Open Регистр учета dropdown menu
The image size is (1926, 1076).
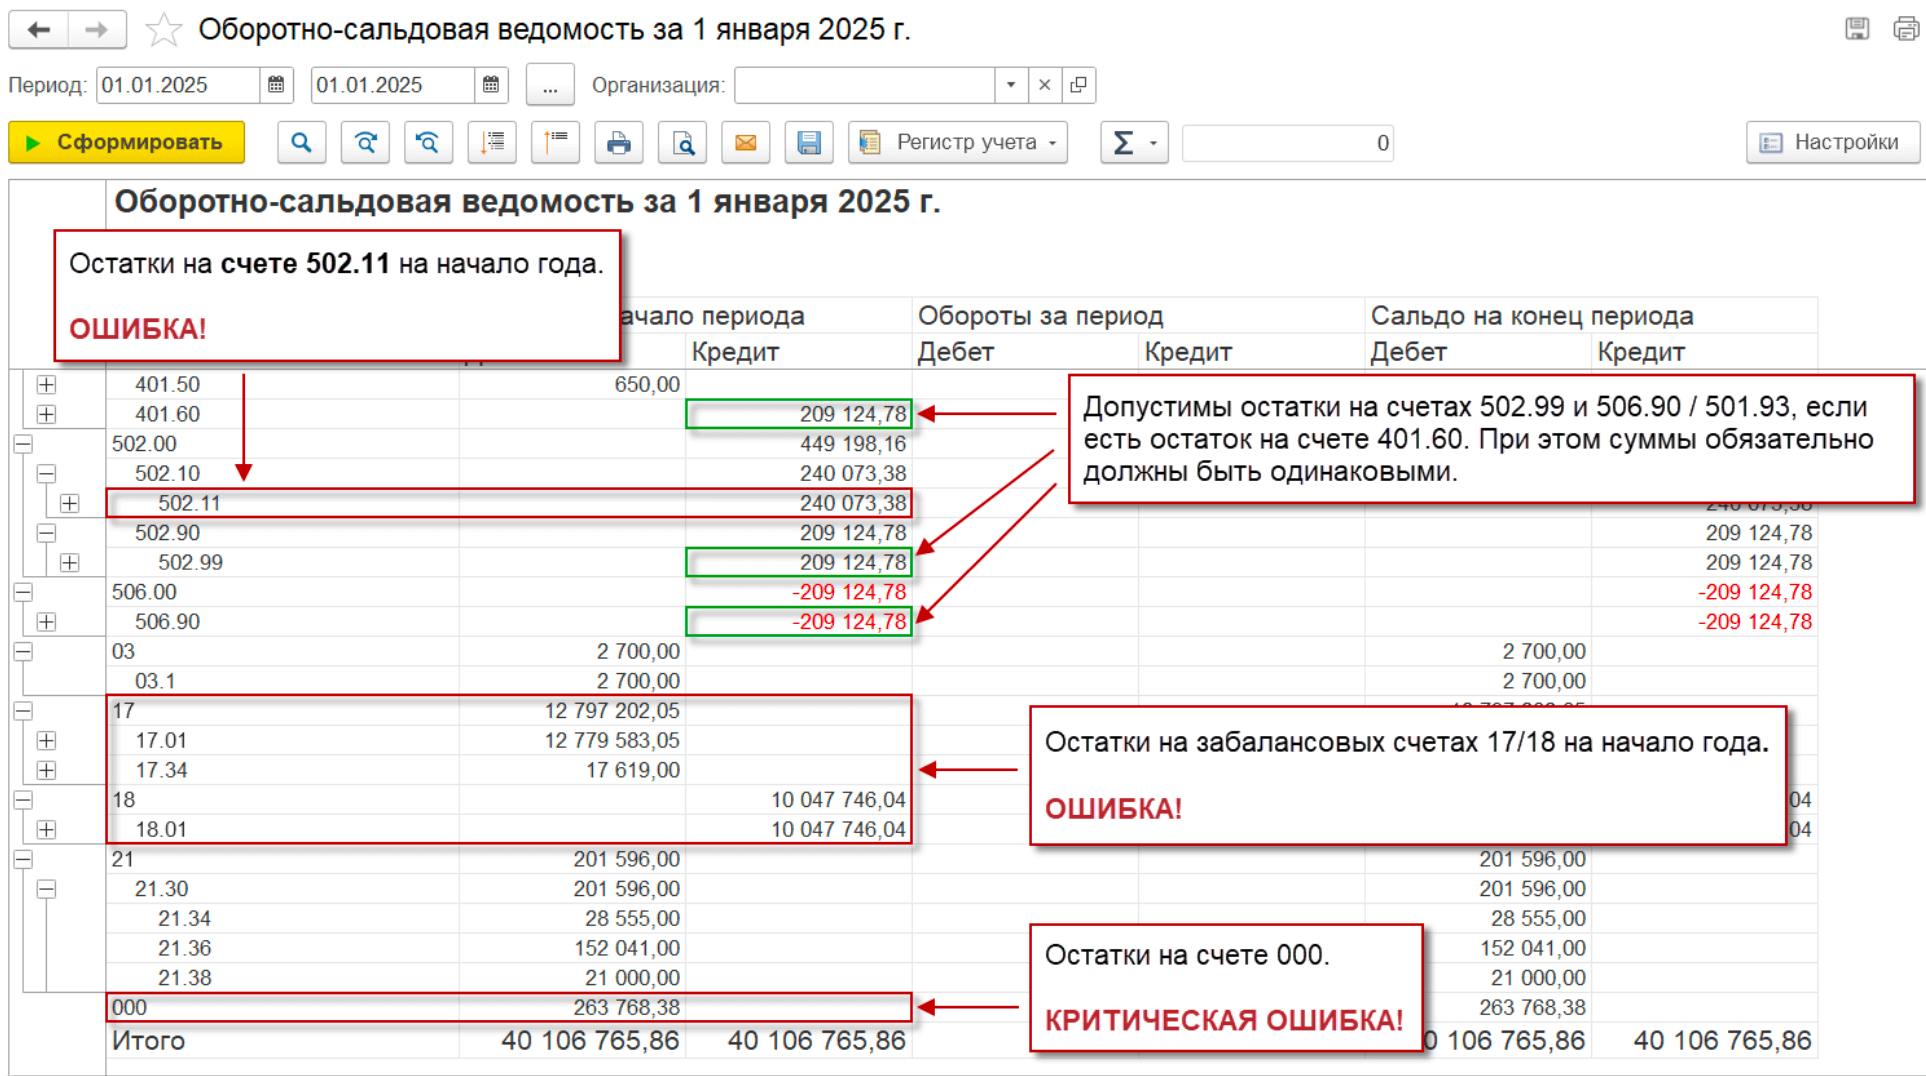click(x=958, y=143)
